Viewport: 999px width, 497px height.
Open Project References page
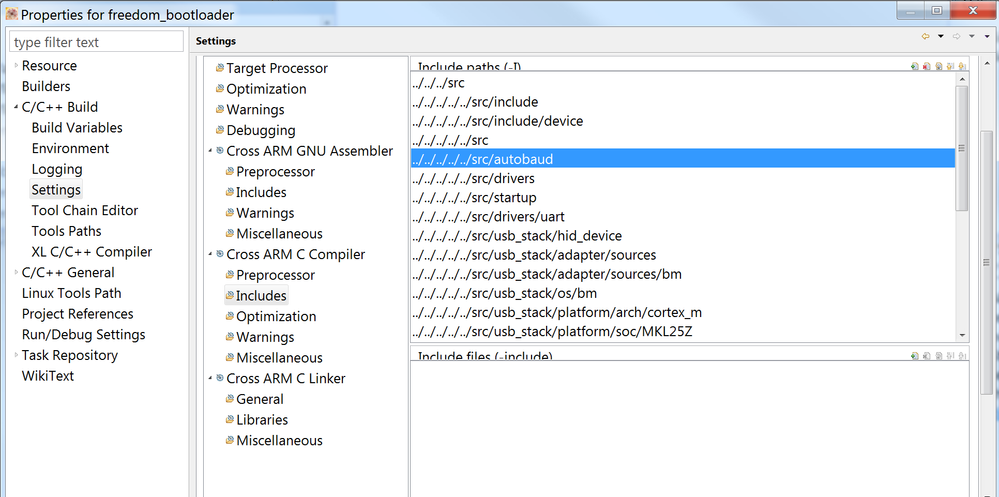coord(78,314)
